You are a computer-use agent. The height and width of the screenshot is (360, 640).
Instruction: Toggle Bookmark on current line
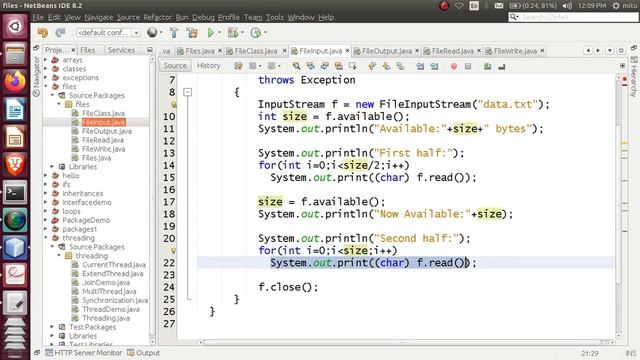(x=400, y=66)
